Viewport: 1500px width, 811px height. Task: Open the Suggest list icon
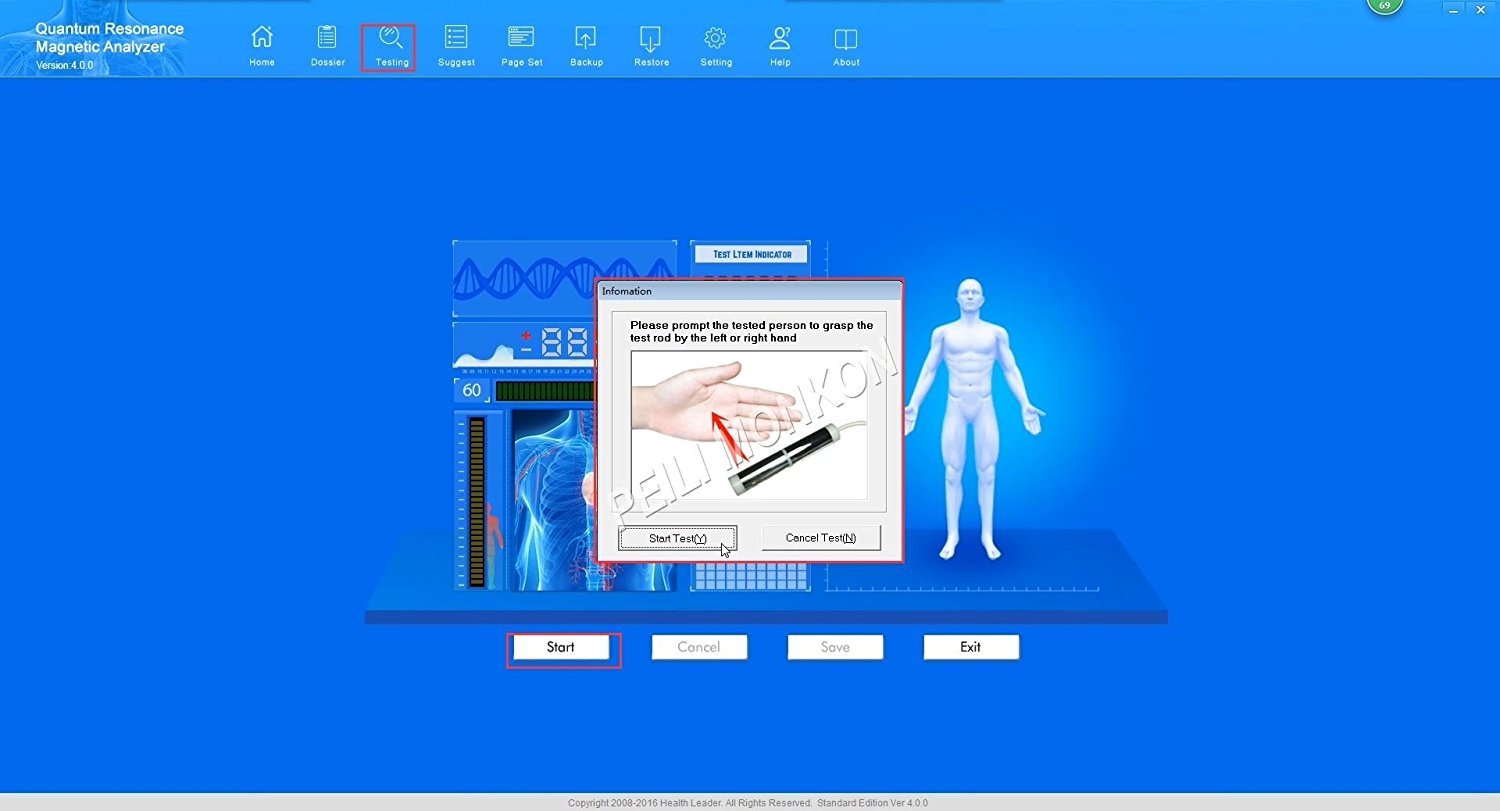[x=456, y=38]
